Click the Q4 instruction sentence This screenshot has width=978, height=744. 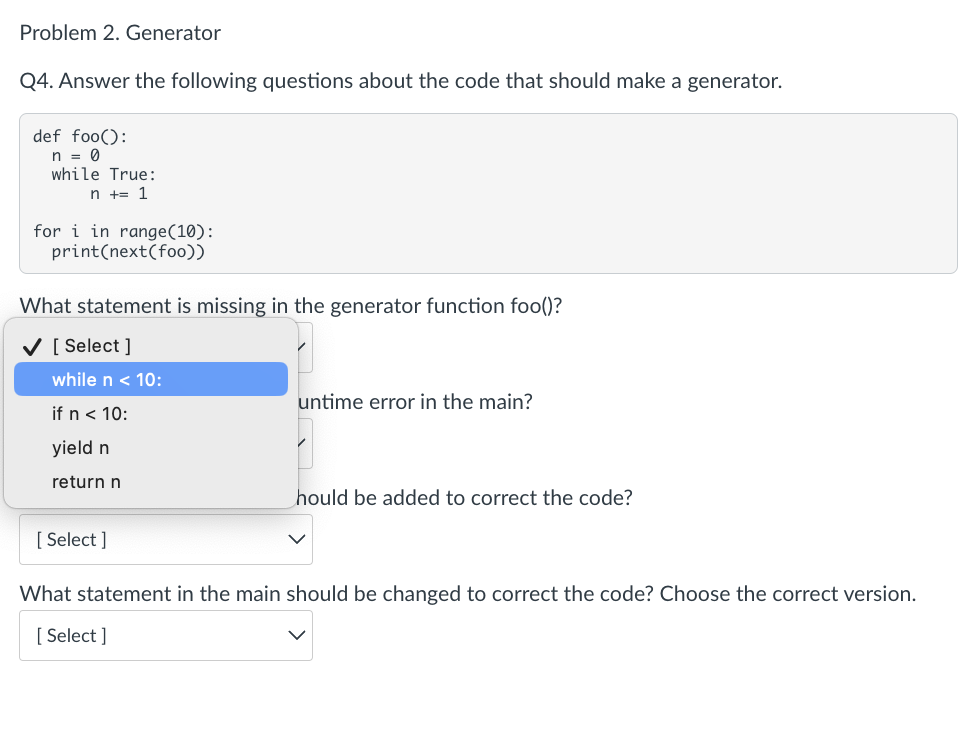[x=401, y=81]
